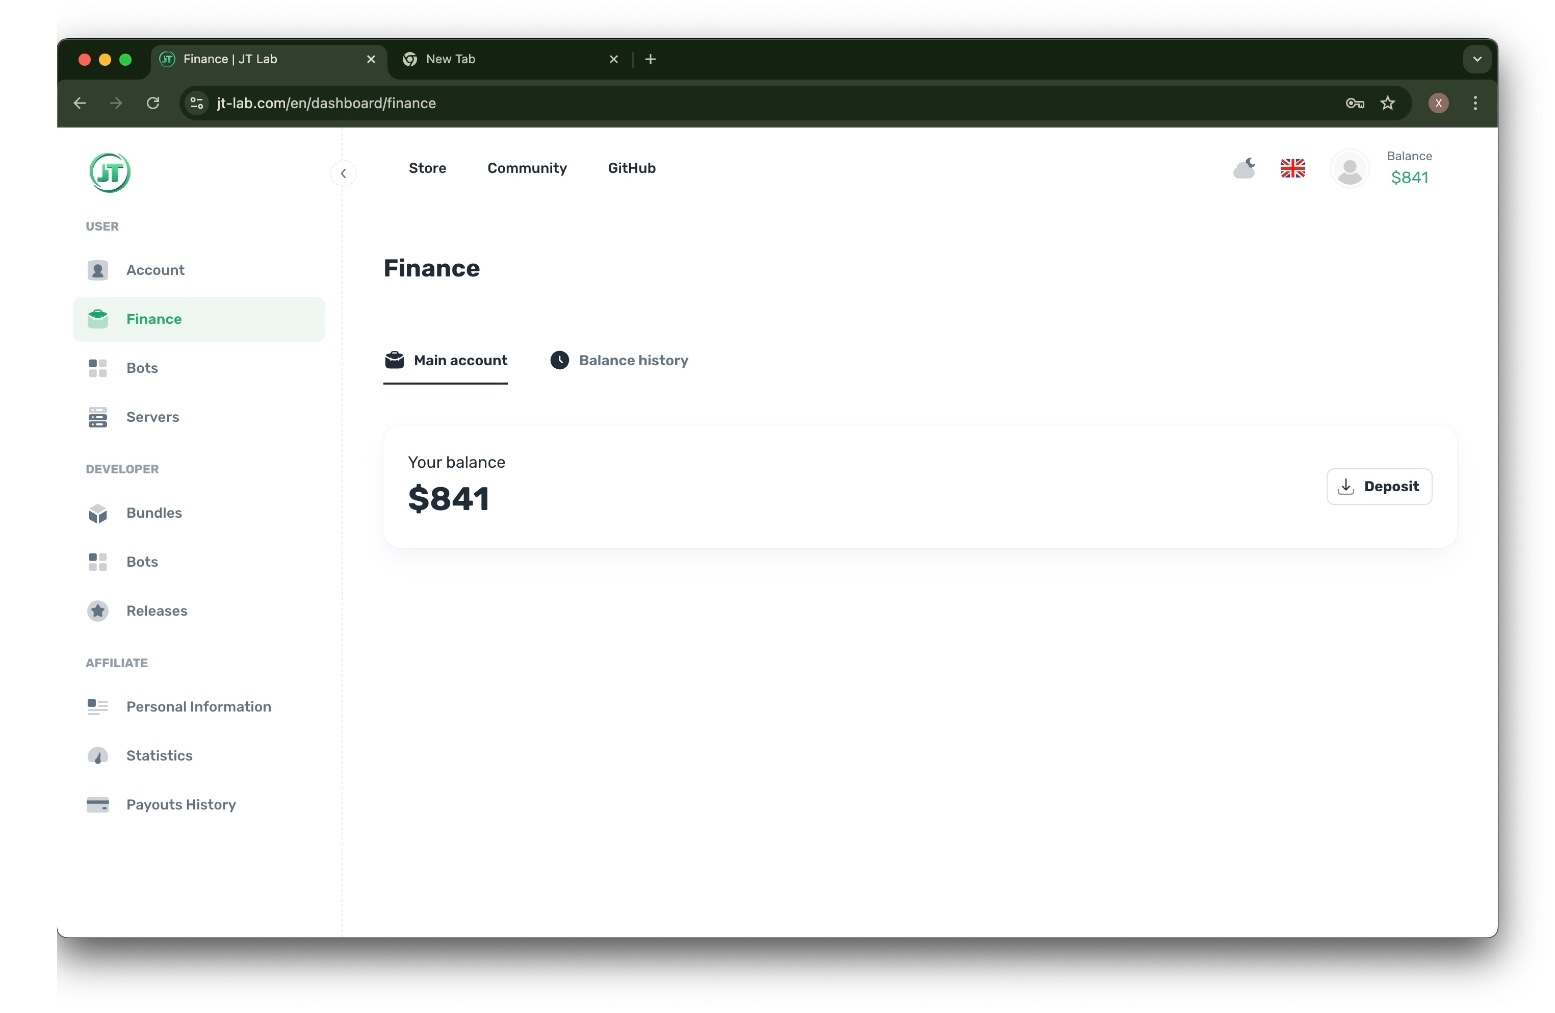Click the browser forward arrow
The height and width of the screenshot is (1013, 1555).
click(x=116, y=103)
